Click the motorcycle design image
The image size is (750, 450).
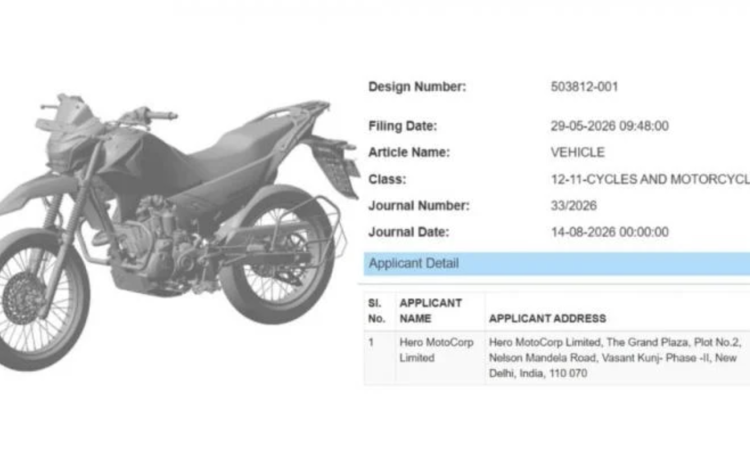tap(179, 232)
